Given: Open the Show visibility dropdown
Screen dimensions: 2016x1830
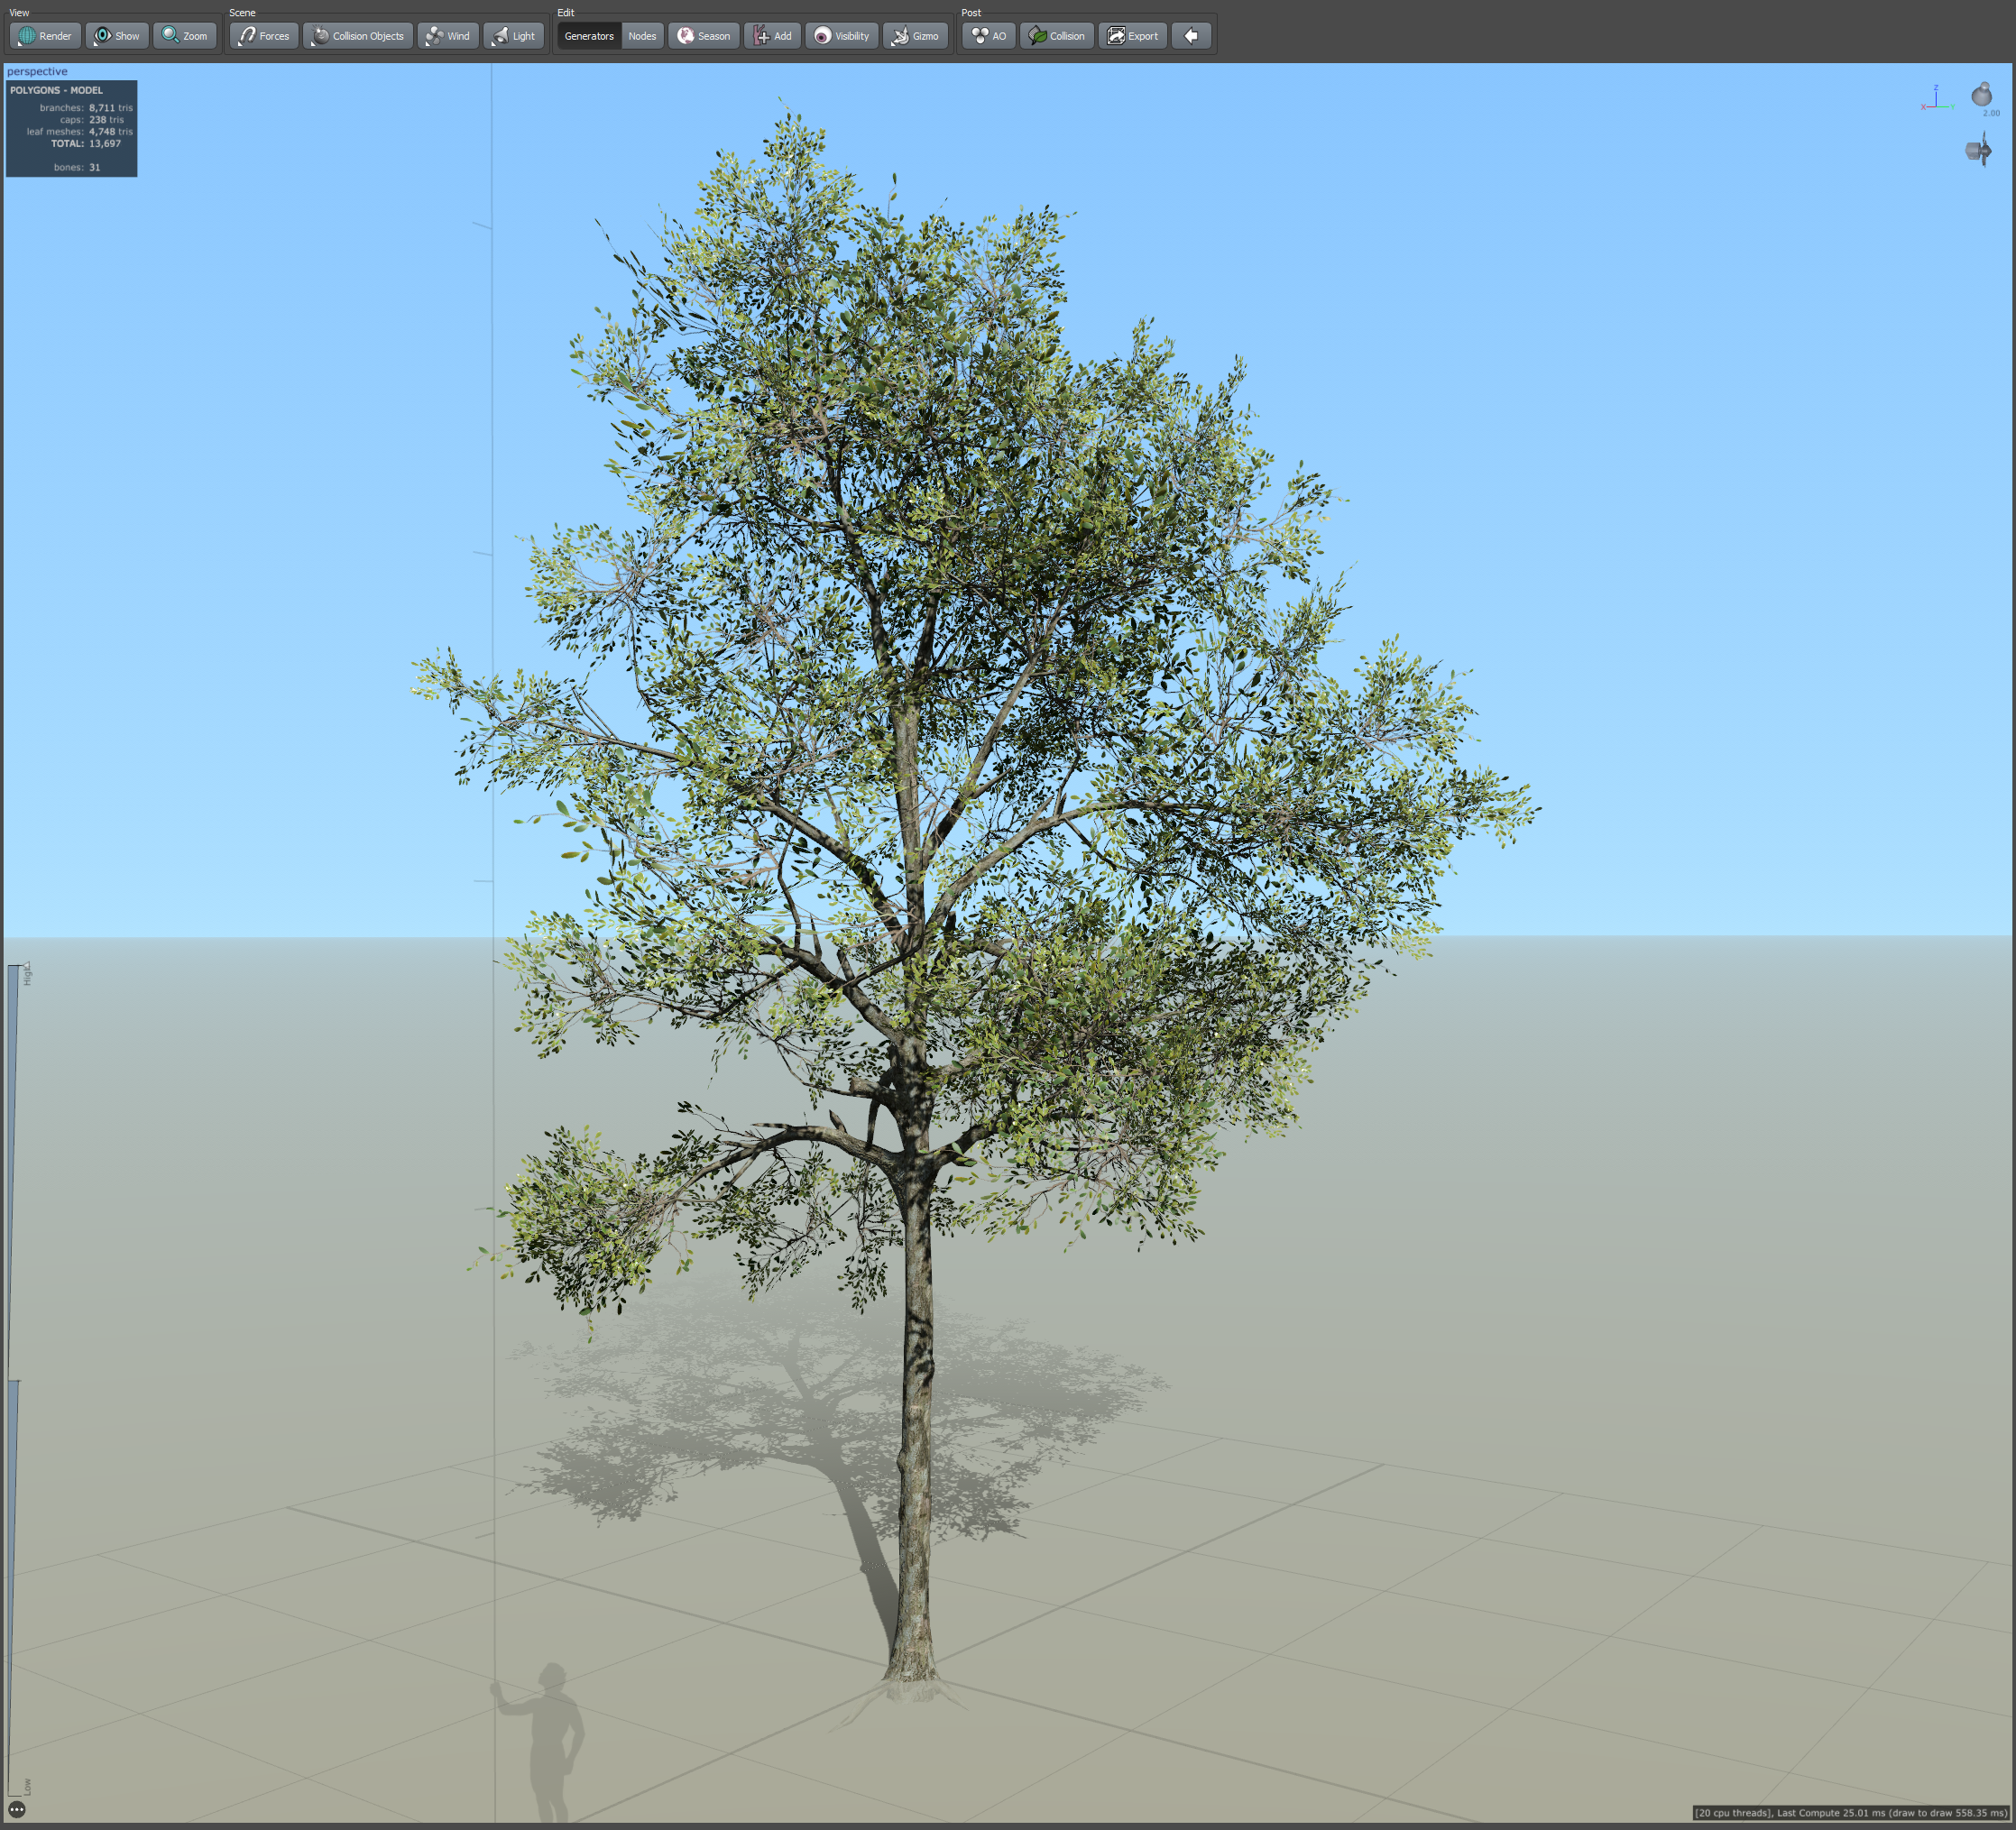Looking at the screenshot, I should pyautogui.click(x=117, y=36).
